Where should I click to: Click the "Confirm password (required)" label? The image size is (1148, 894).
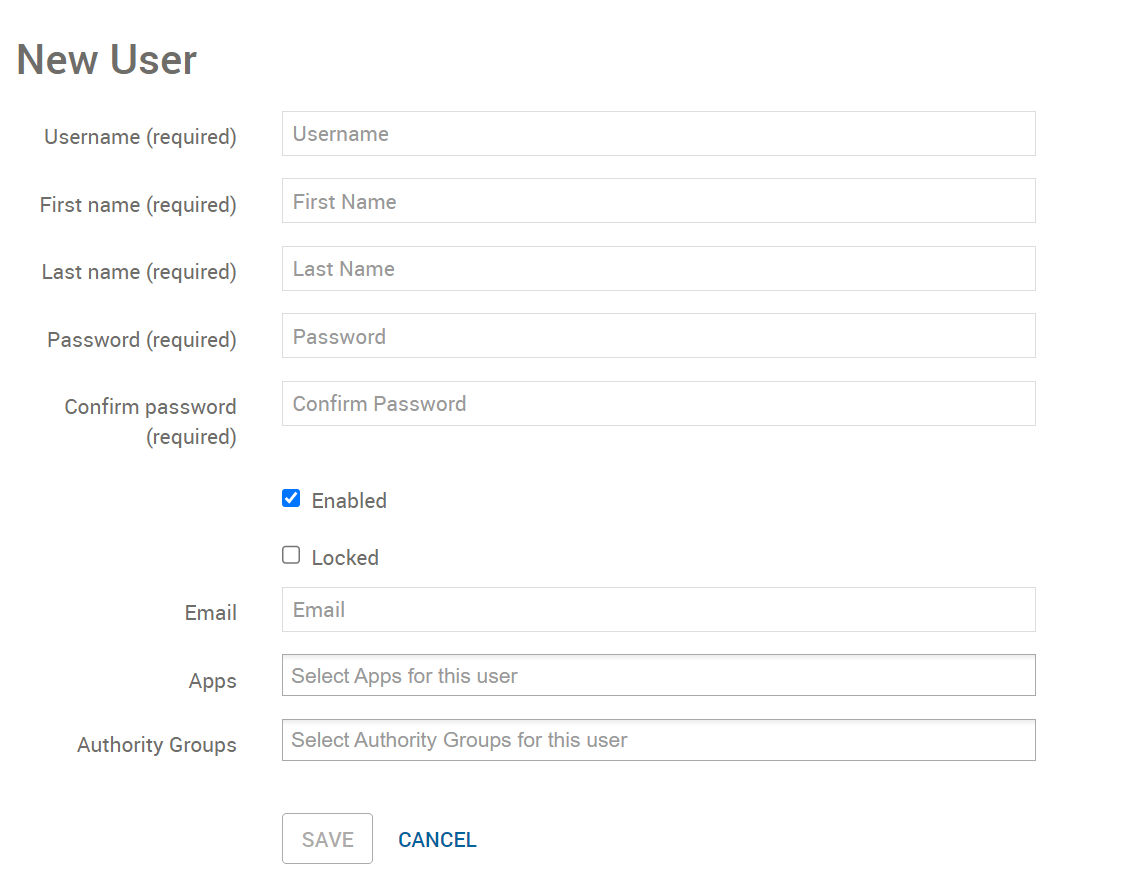(x=150, y=421)
